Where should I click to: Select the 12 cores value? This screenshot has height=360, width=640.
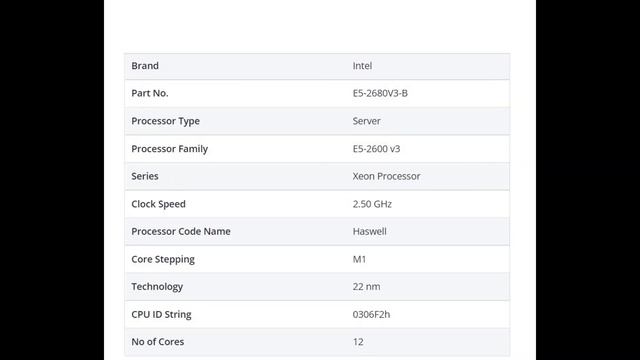(x=358, y=342)
